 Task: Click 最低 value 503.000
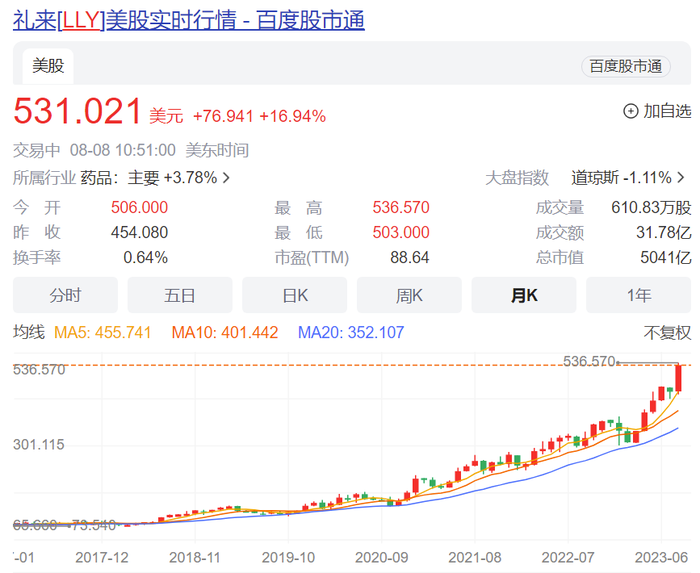[x=401, y=233]
